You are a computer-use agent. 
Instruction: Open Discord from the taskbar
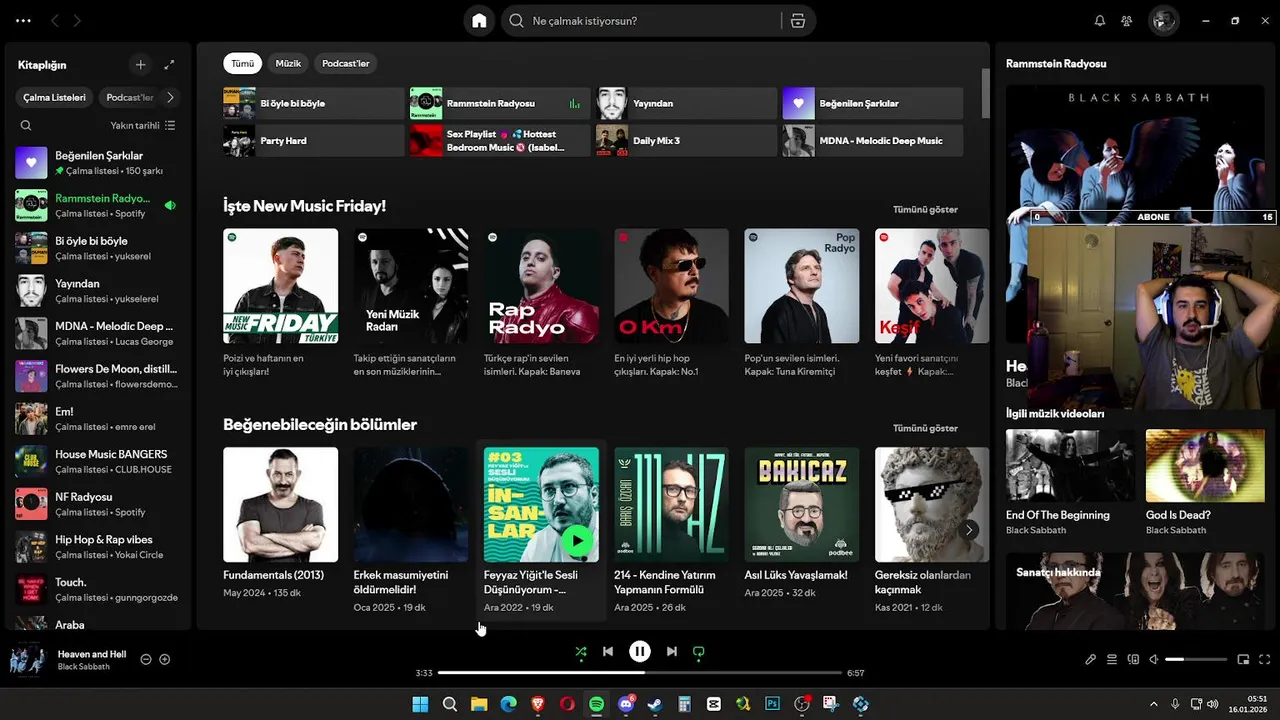click(x=626, y=704)
